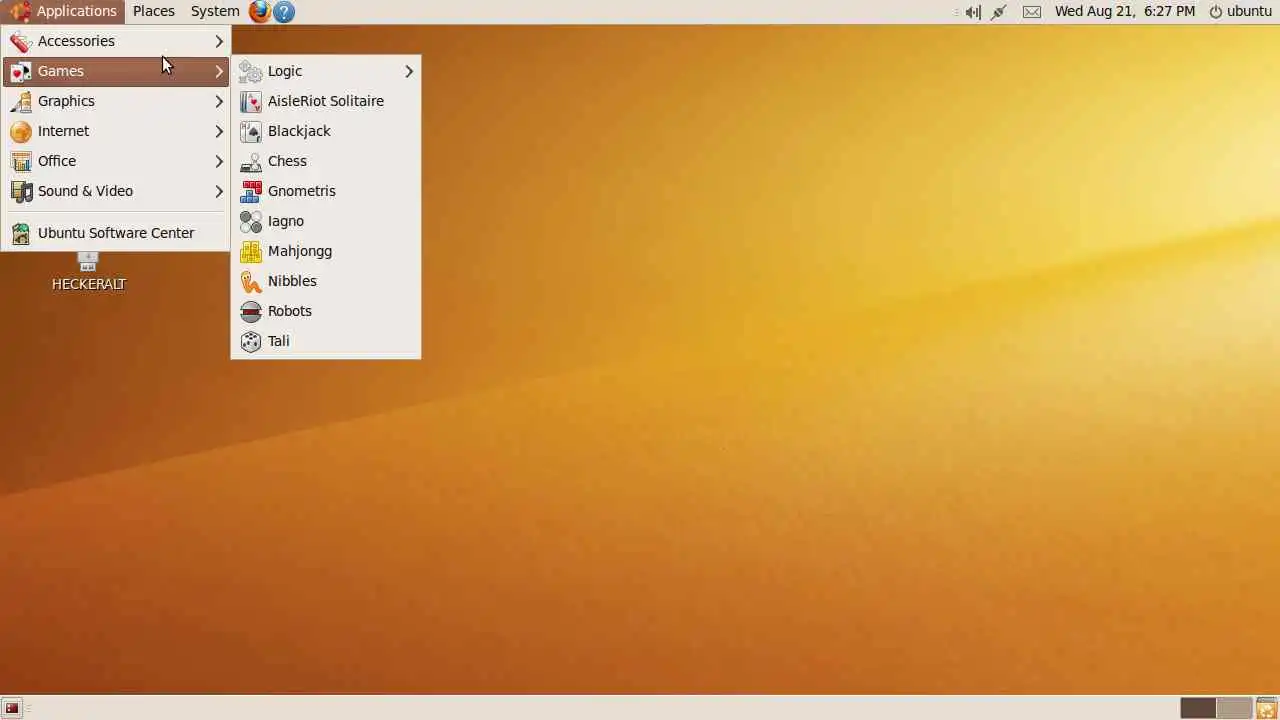Viewport: 1280px width, 720px height.
Task: Expand the Games submenu arrow
Action: [219, 71]
